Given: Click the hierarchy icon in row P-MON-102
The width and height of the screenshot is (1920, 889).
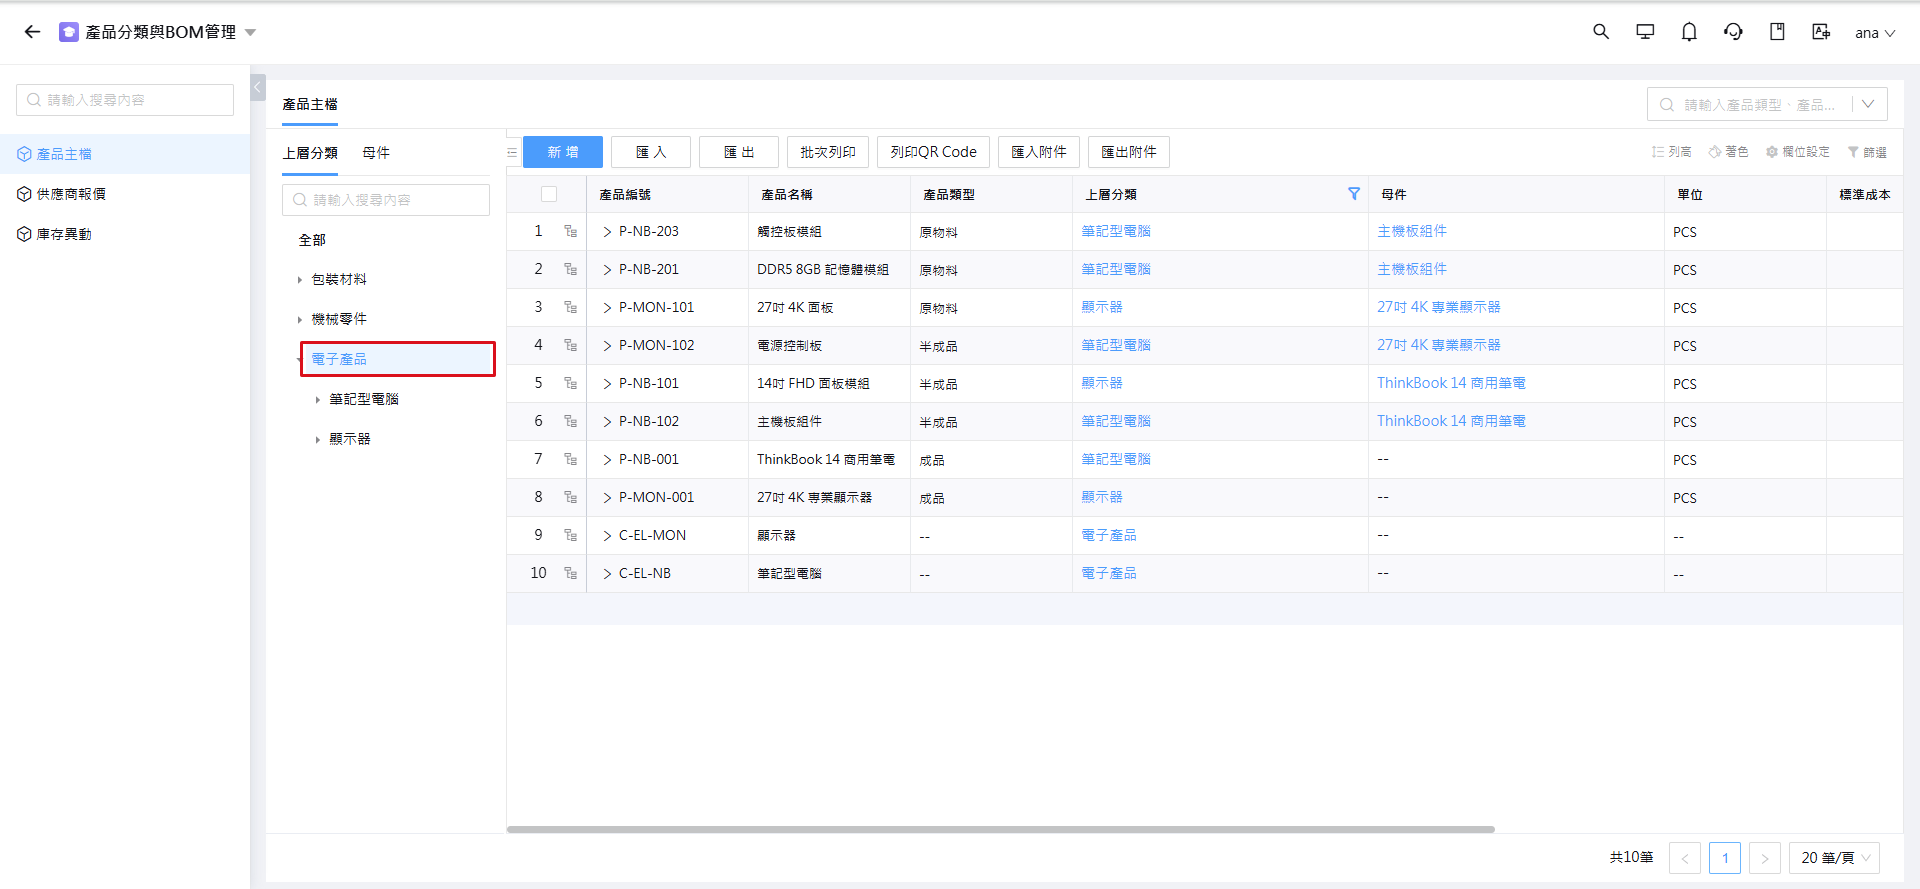Looking at the screenshot, I should (x=570, y=345).
